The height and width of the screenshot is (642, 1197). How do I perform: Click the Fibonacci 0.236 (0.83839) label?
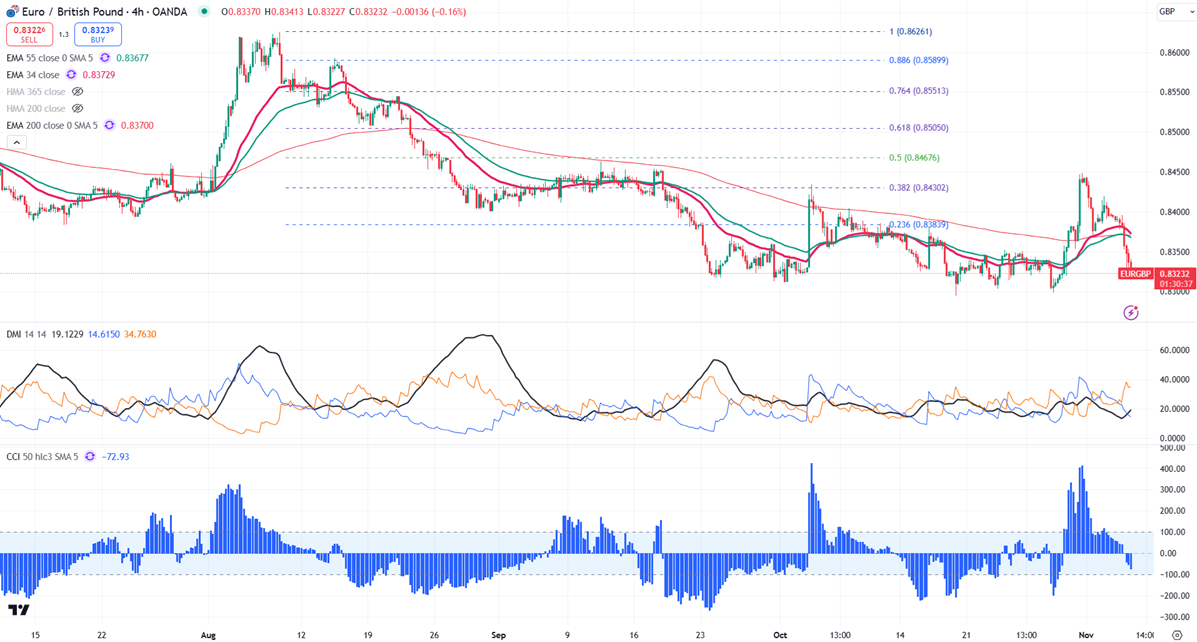pos(918,225)
